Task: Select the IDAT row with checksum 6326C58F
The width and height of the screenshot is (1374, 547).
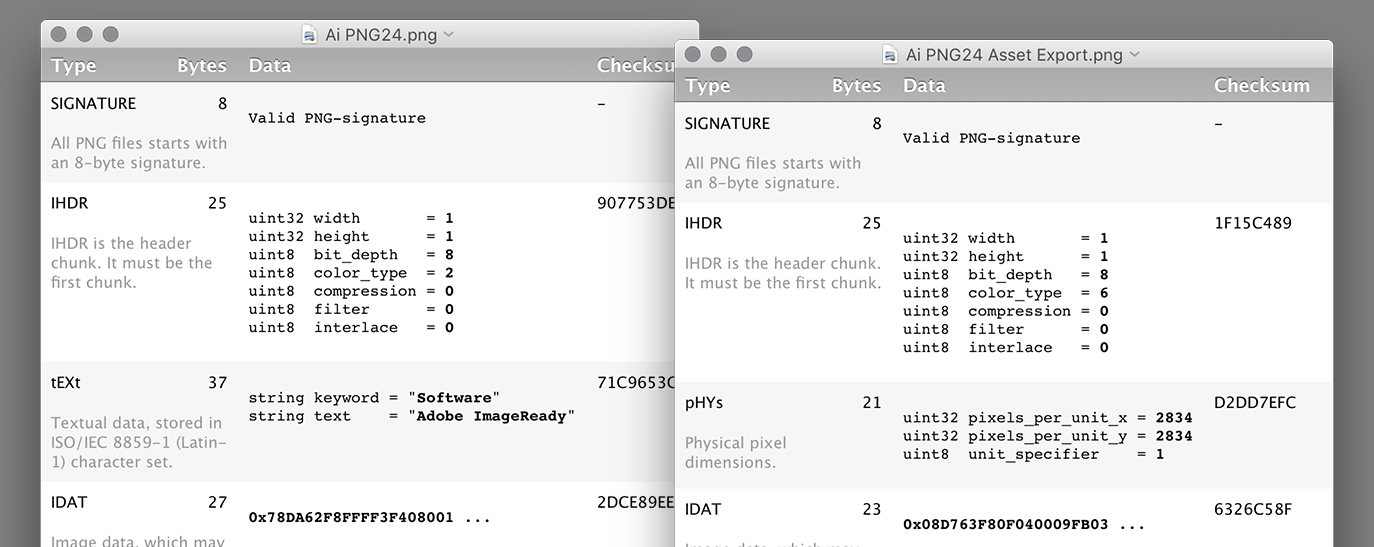Action: point(1004,518)
